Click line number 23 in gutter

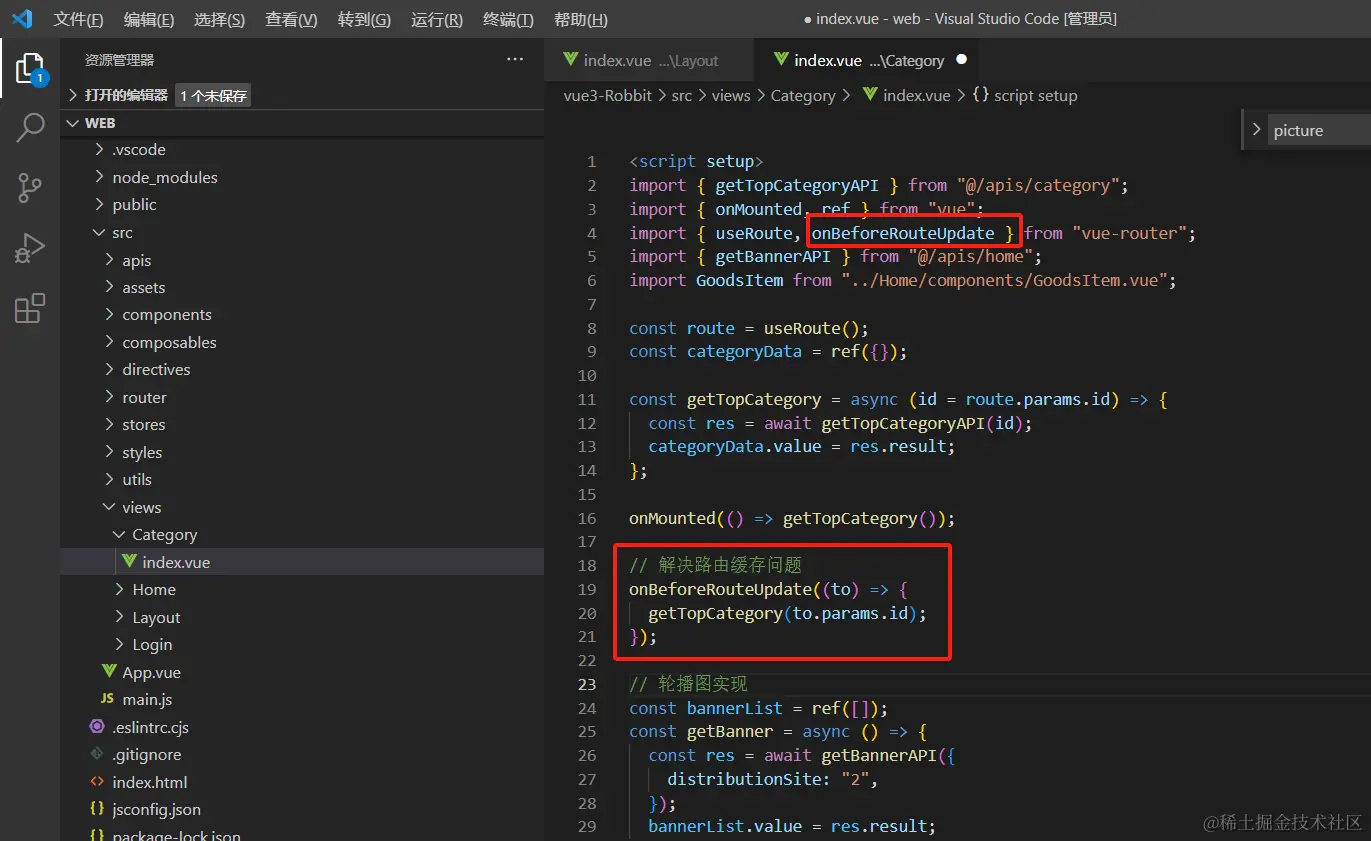point(587,684)
